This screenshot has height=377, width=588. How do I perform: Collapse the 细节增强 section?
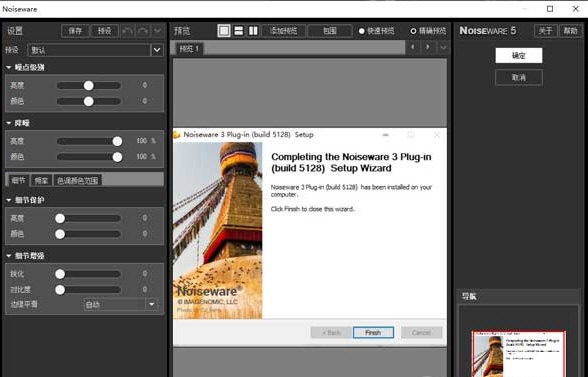click(x=9, y=256)
